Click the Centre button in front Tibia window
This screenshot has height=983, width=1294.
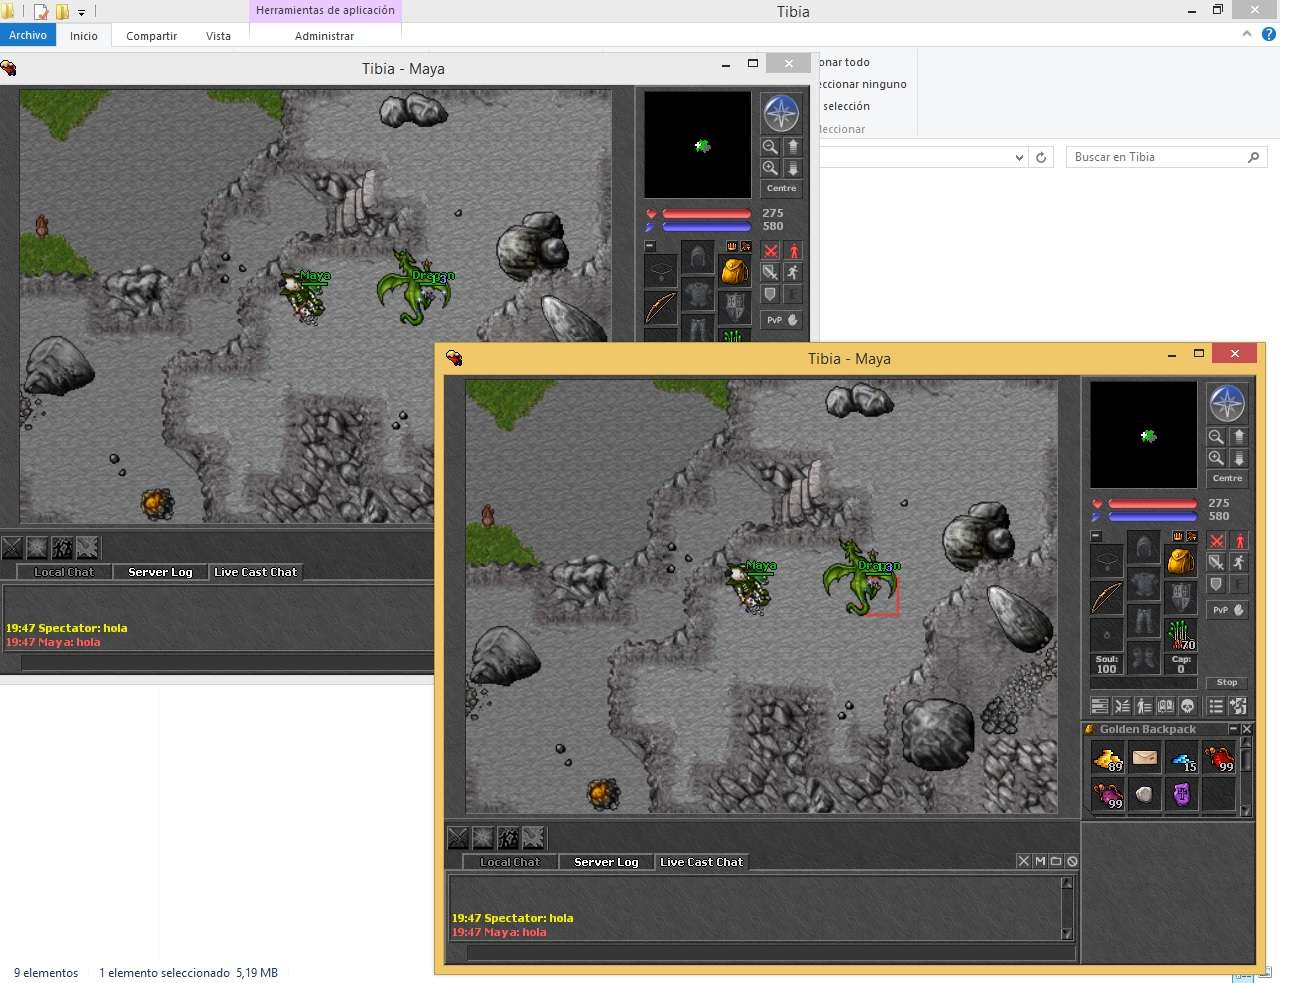1227,479
